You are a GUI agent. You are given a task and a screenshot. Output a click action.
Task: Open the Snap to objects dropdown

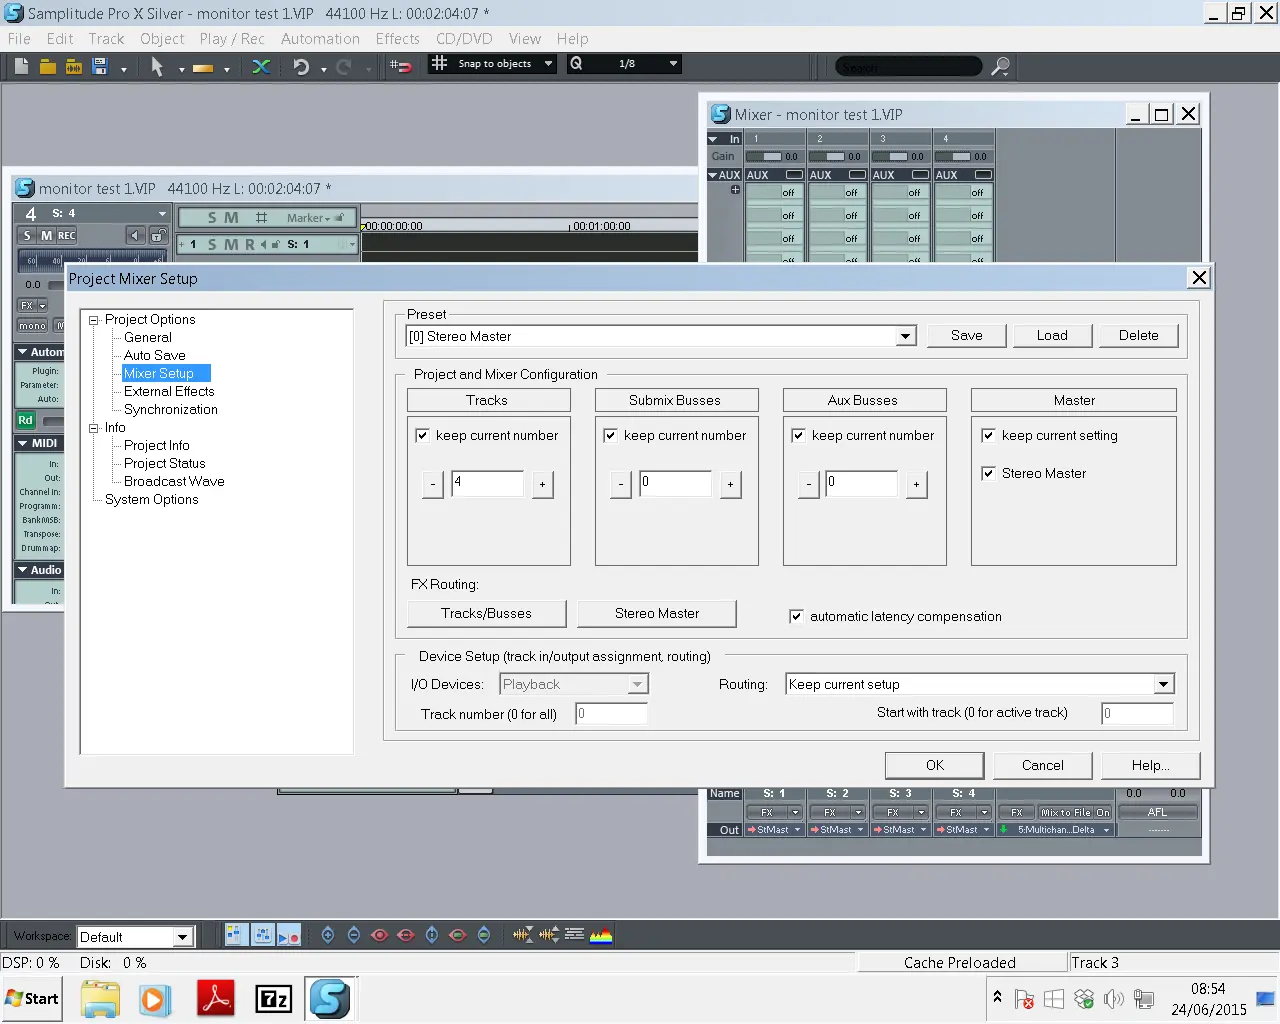click(x=548, y=63)
